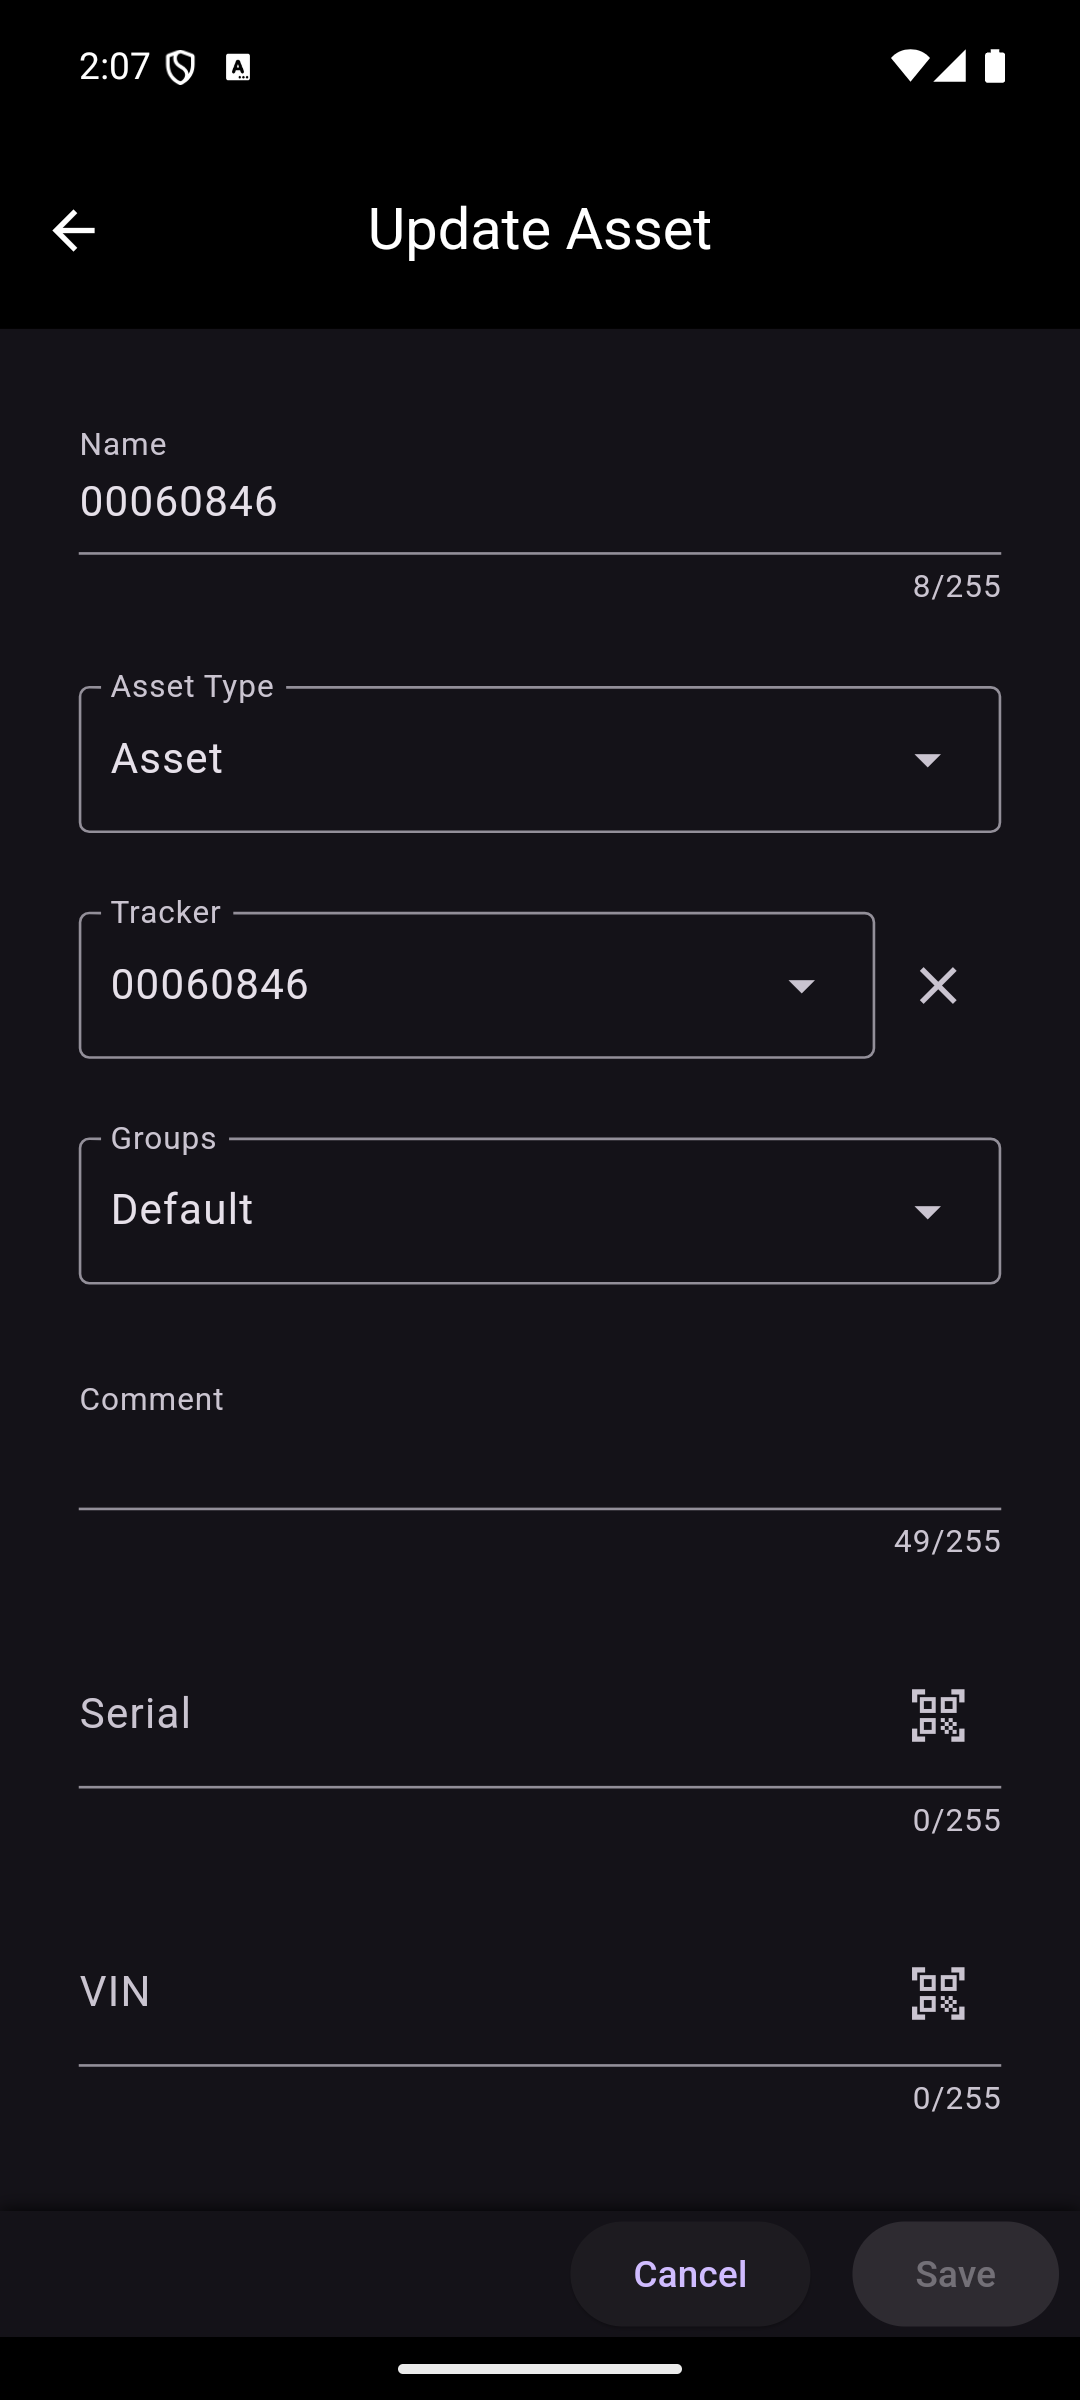Tap the shield icon in status bar

180,67
